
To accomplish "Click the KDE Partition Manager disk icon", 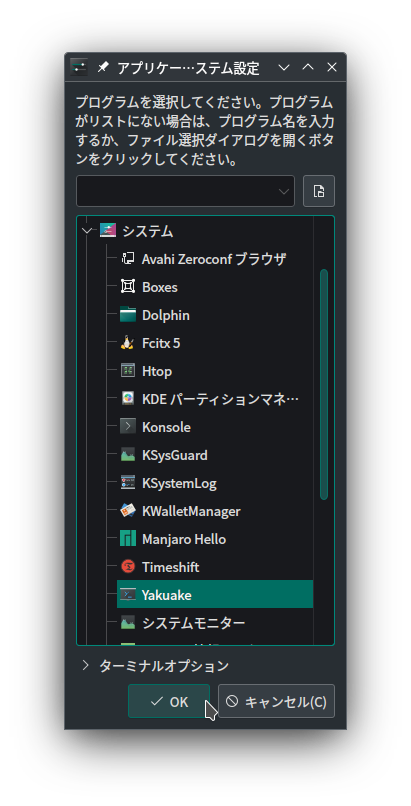I will pos(127,399).
